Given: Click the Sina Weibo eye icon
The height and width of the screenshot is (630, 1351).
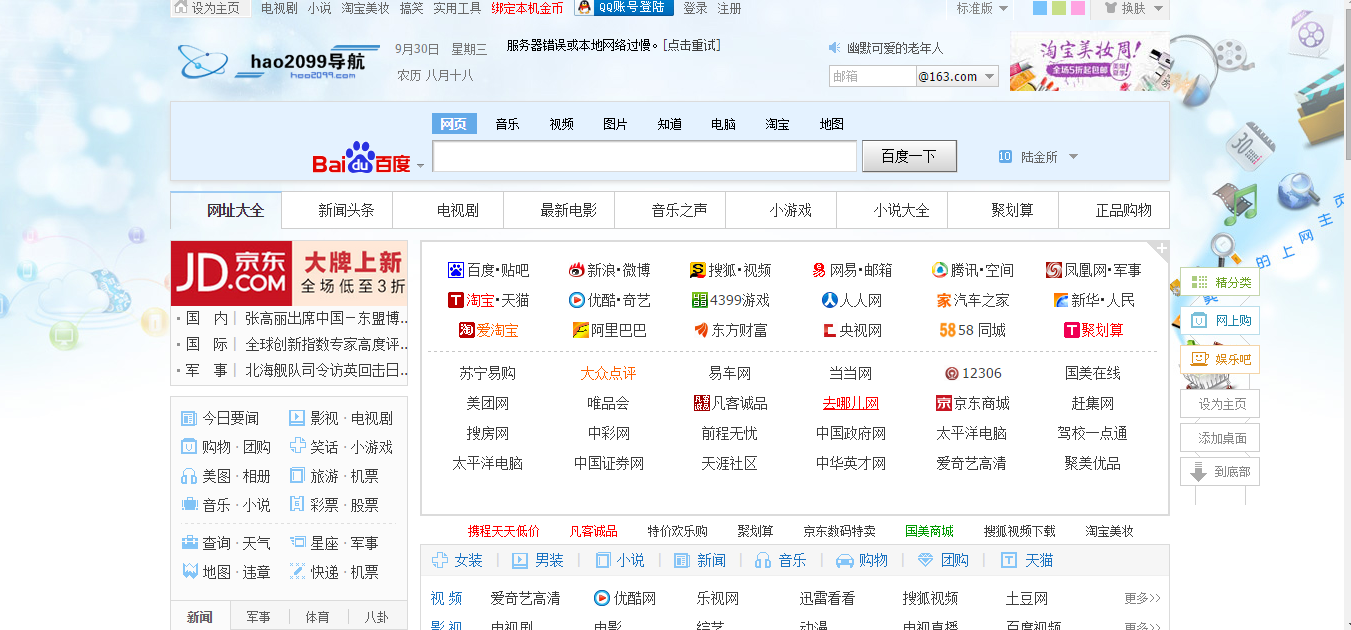Looking at the screenshot, I should click(576, 270).
